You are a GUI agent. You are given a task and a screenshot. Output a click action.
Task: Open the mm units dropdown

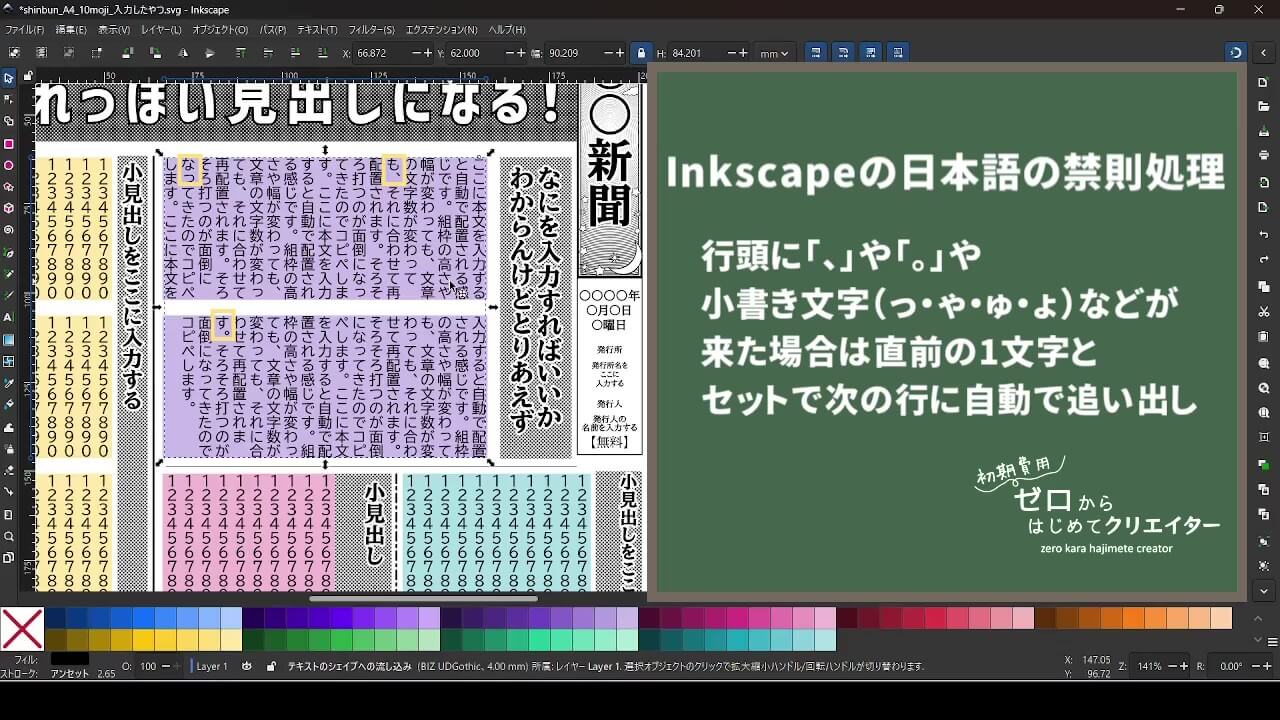click(x=773, y=53)
